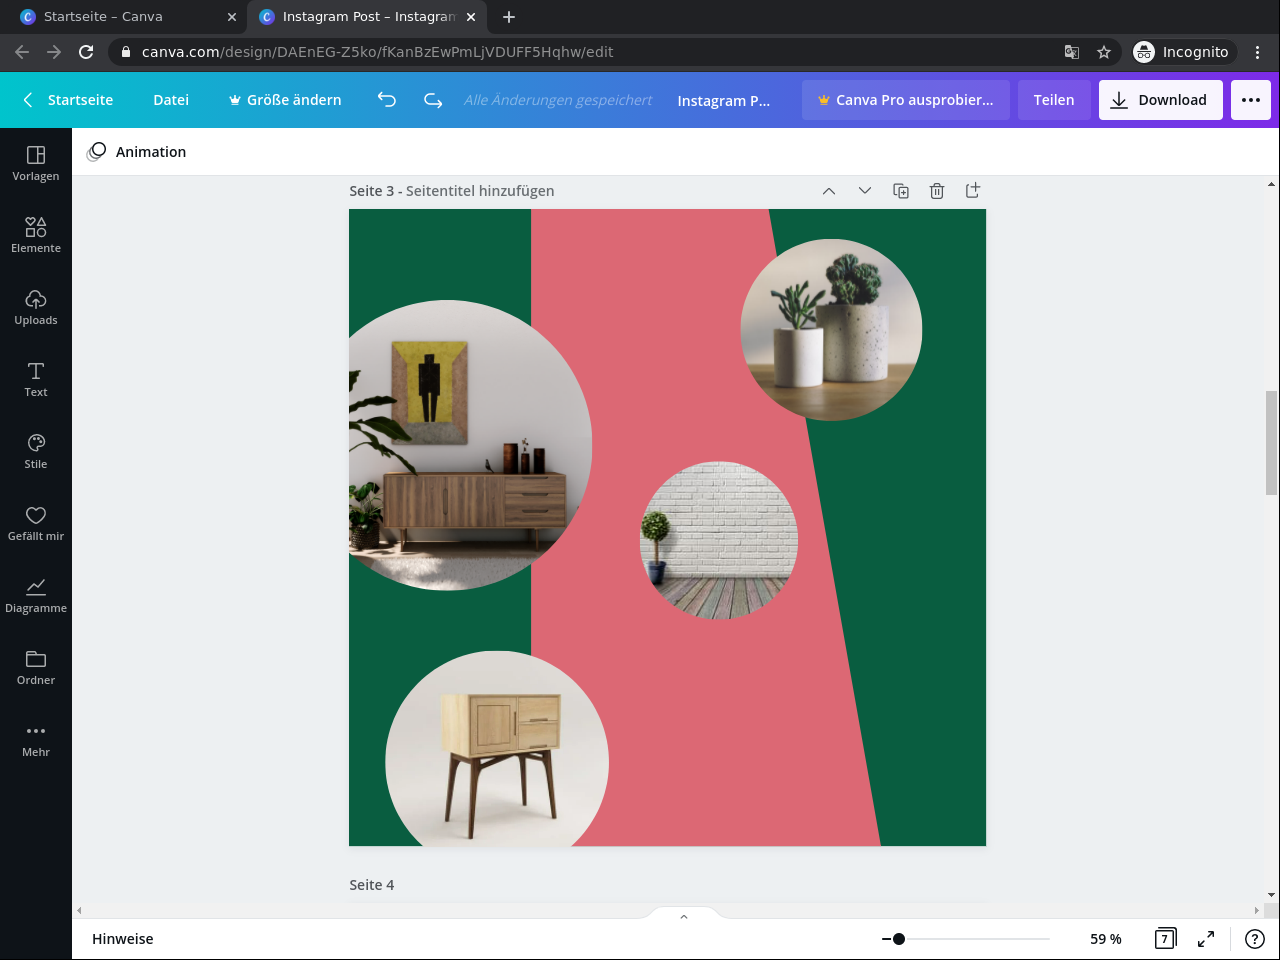This screenshot has width=1280, height=960.
Task: Open the Uploads panel
Action: (x=36, y=308)
